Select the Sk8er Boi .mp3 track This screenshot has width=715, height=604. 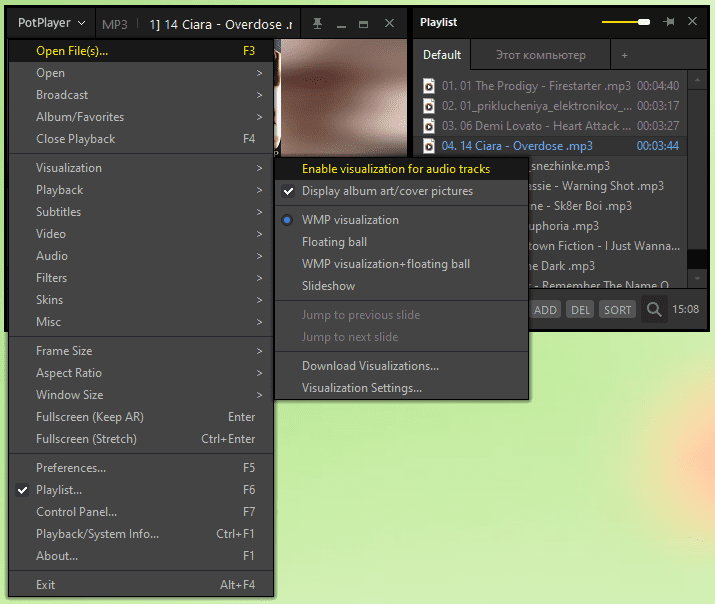[608, 206]
